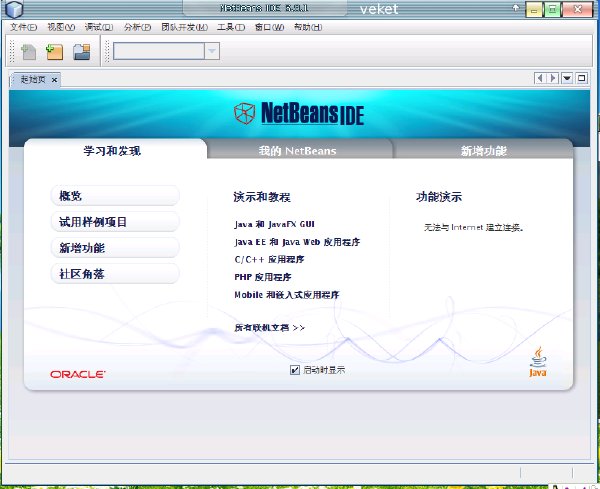Open the C/C++ 应用程序 link

coord(269,259)
